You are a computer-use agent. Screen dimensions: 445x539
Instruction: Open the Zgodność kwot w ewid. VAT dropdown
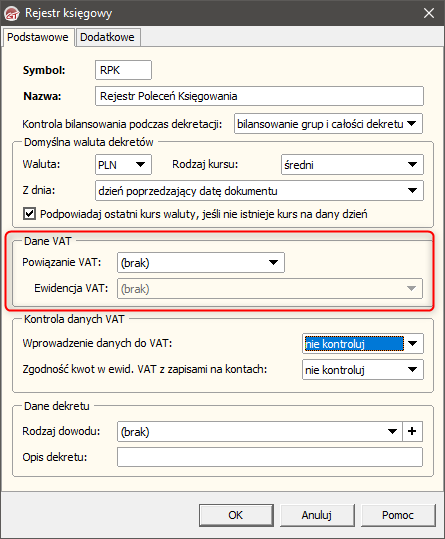(x=363, y=370)
